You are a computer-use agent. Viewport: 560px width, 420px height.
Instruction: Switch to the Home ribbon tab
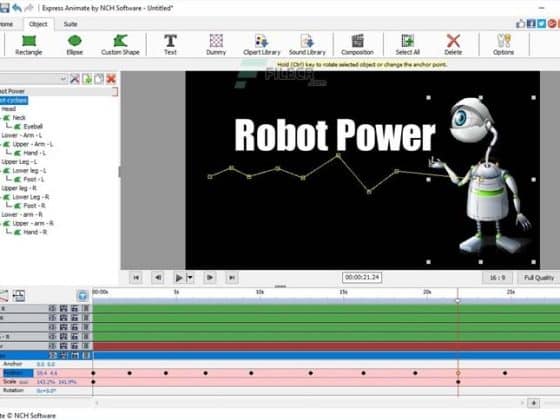6,24
